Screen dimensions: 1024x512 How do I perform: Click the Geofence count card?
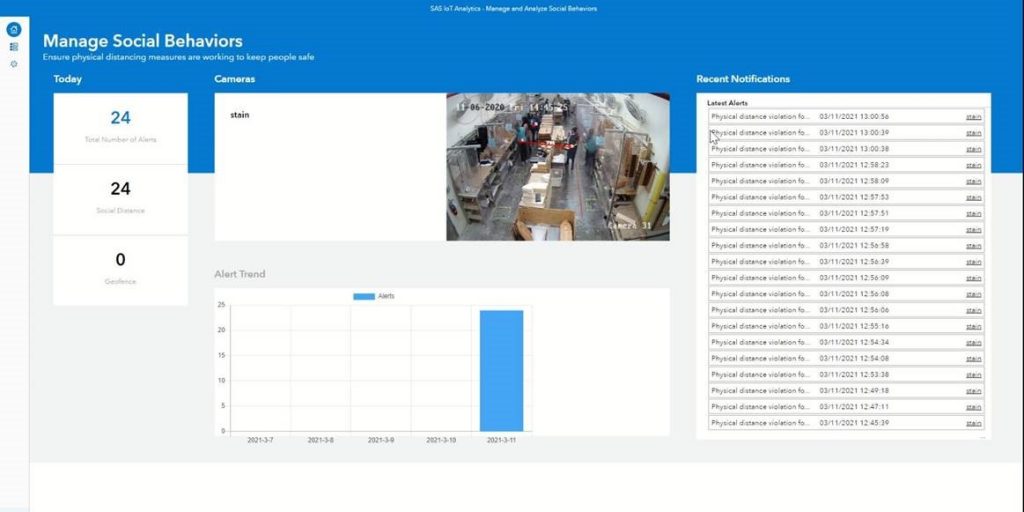tap(120, 269)
